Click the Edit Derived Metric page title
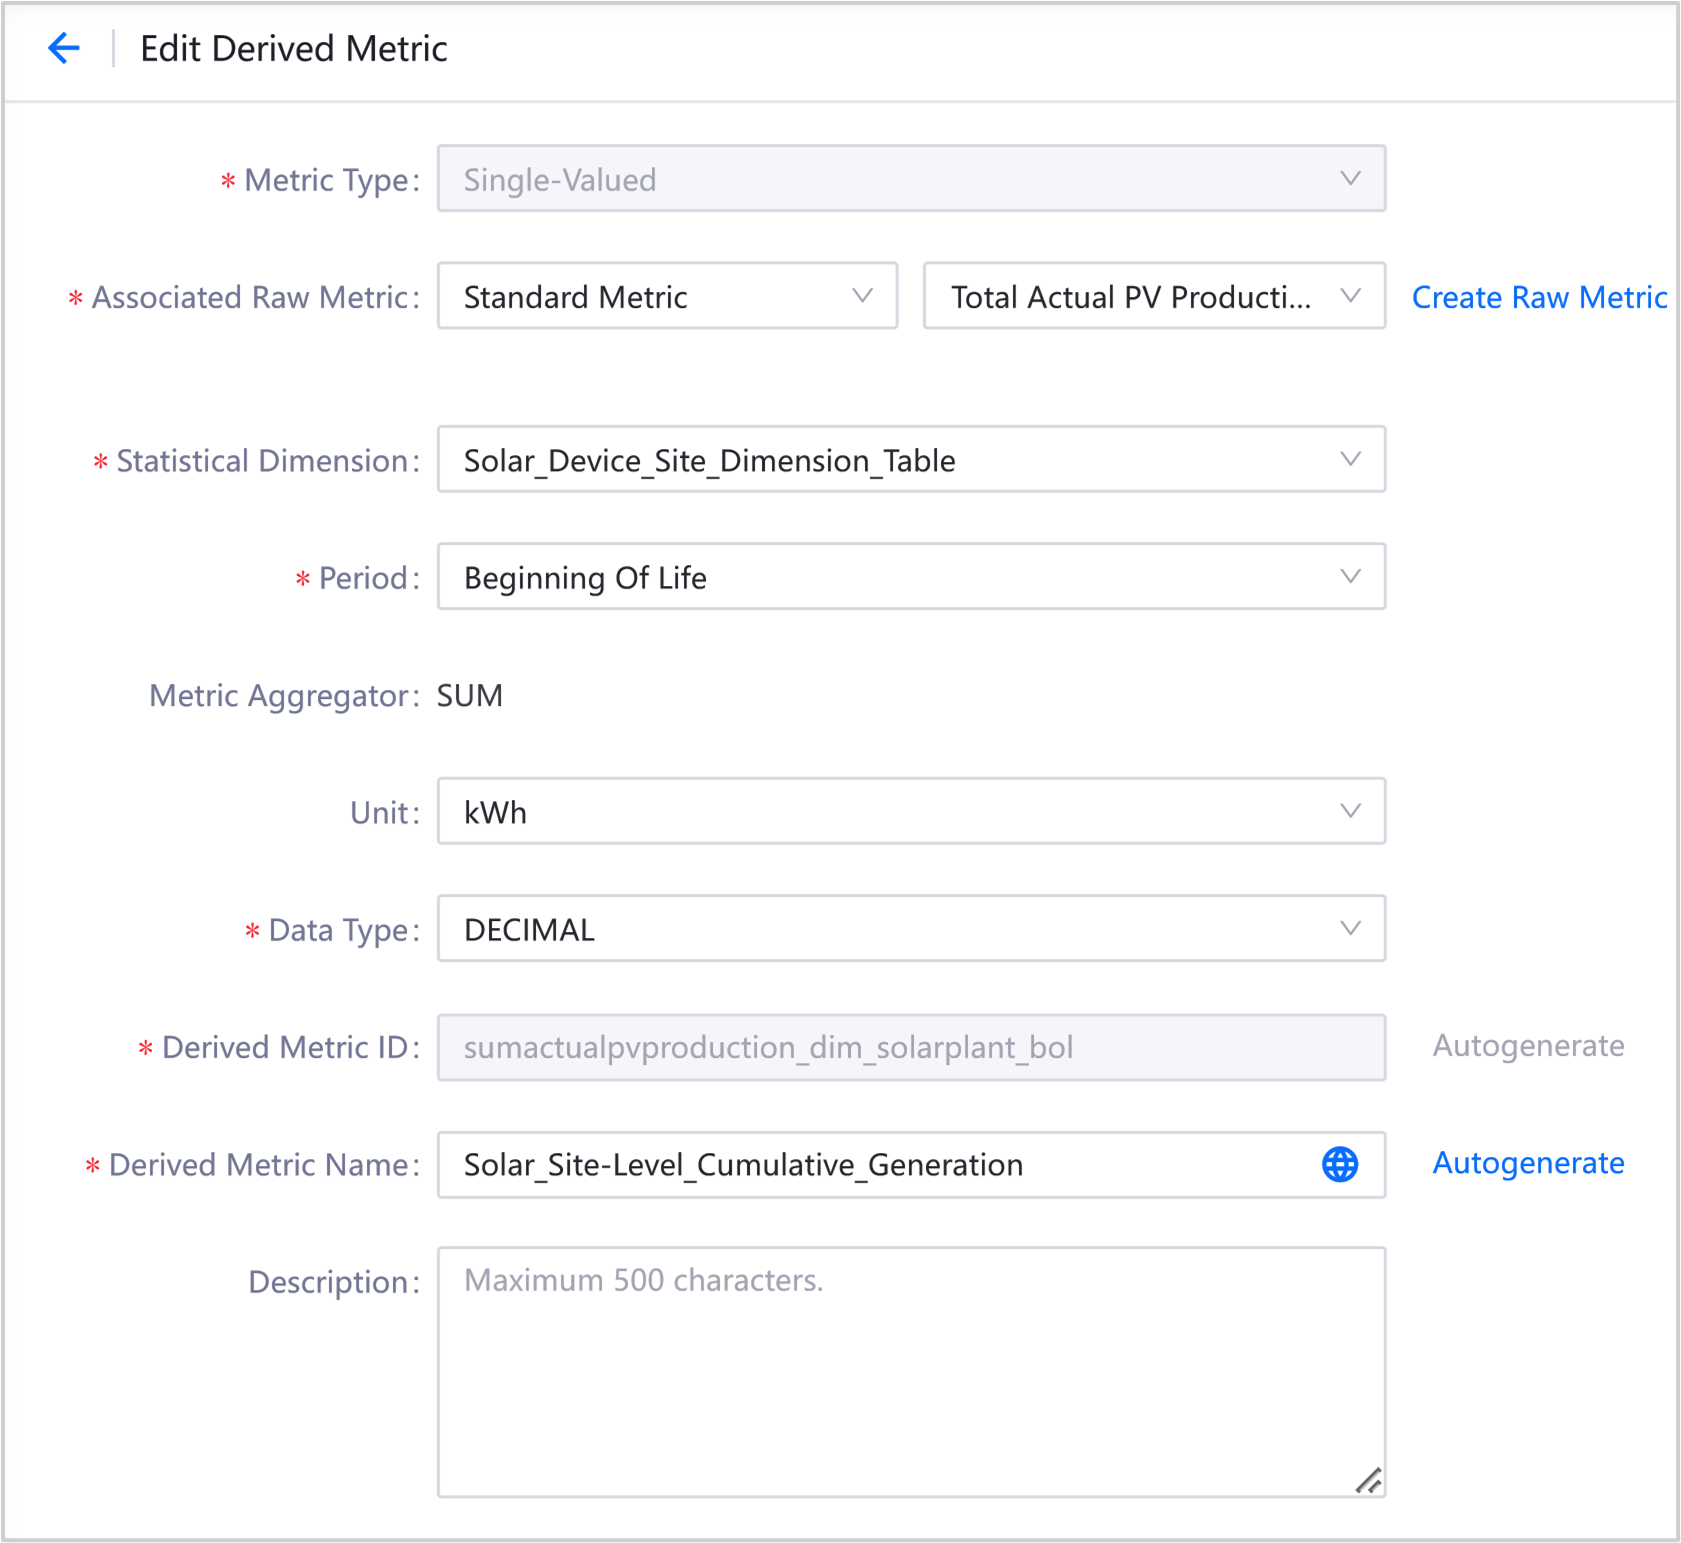 click(293, 49)
